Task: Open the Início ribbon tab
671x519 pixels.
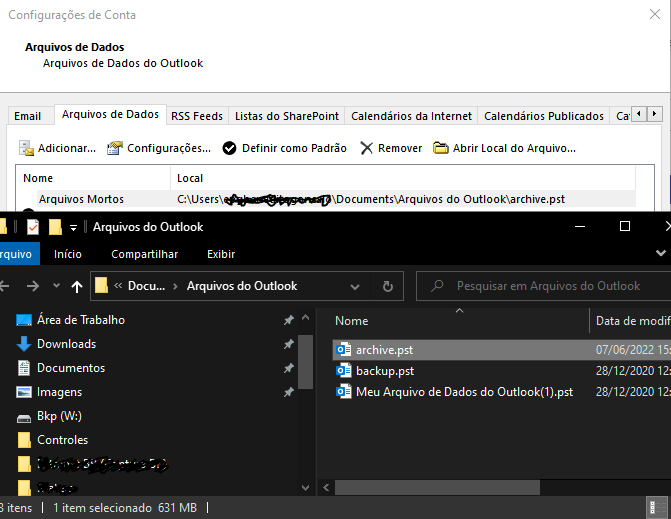Action: [x=68, y=254]
